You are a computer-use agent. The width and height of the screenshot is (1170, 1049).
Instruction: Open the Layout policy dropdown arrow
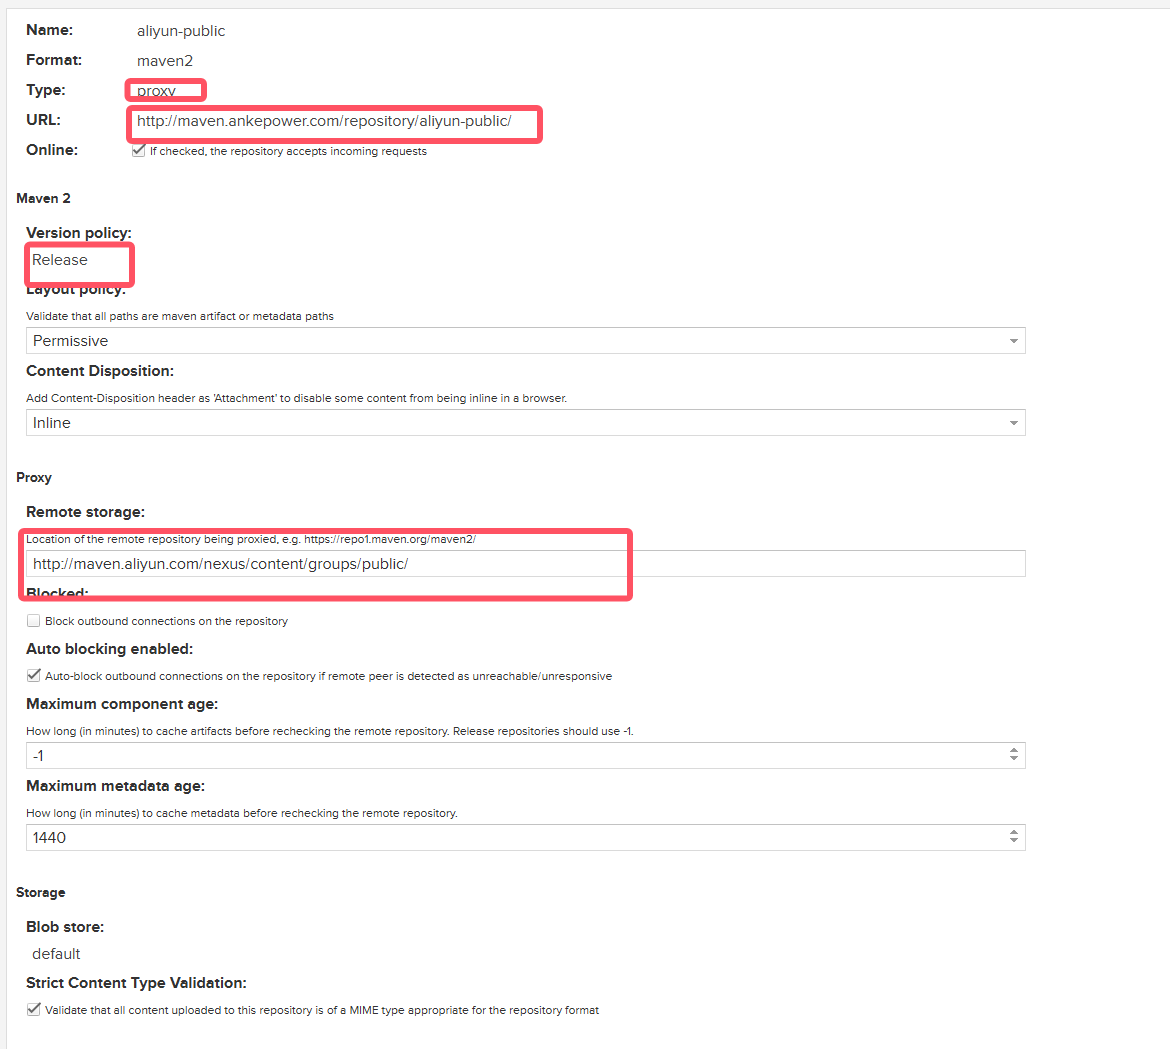pos(1013,341)
